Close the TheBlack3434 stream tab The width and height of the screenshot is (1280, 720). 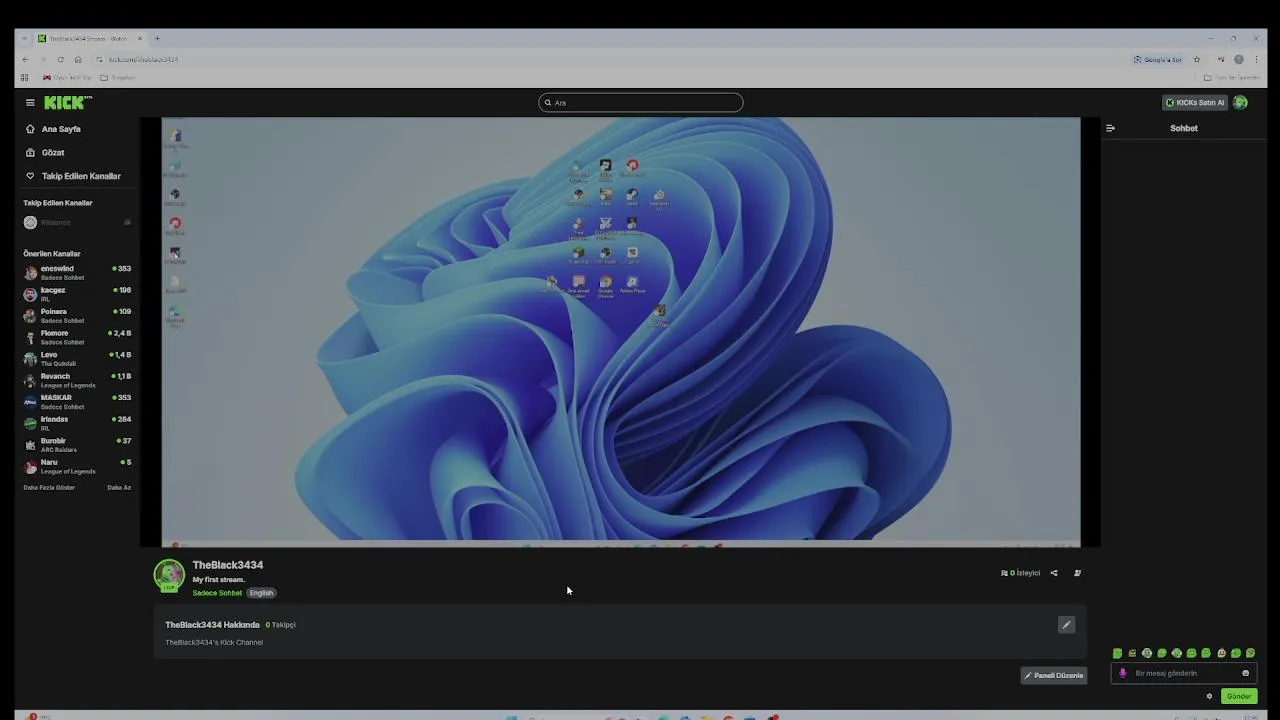coord(140,38)
